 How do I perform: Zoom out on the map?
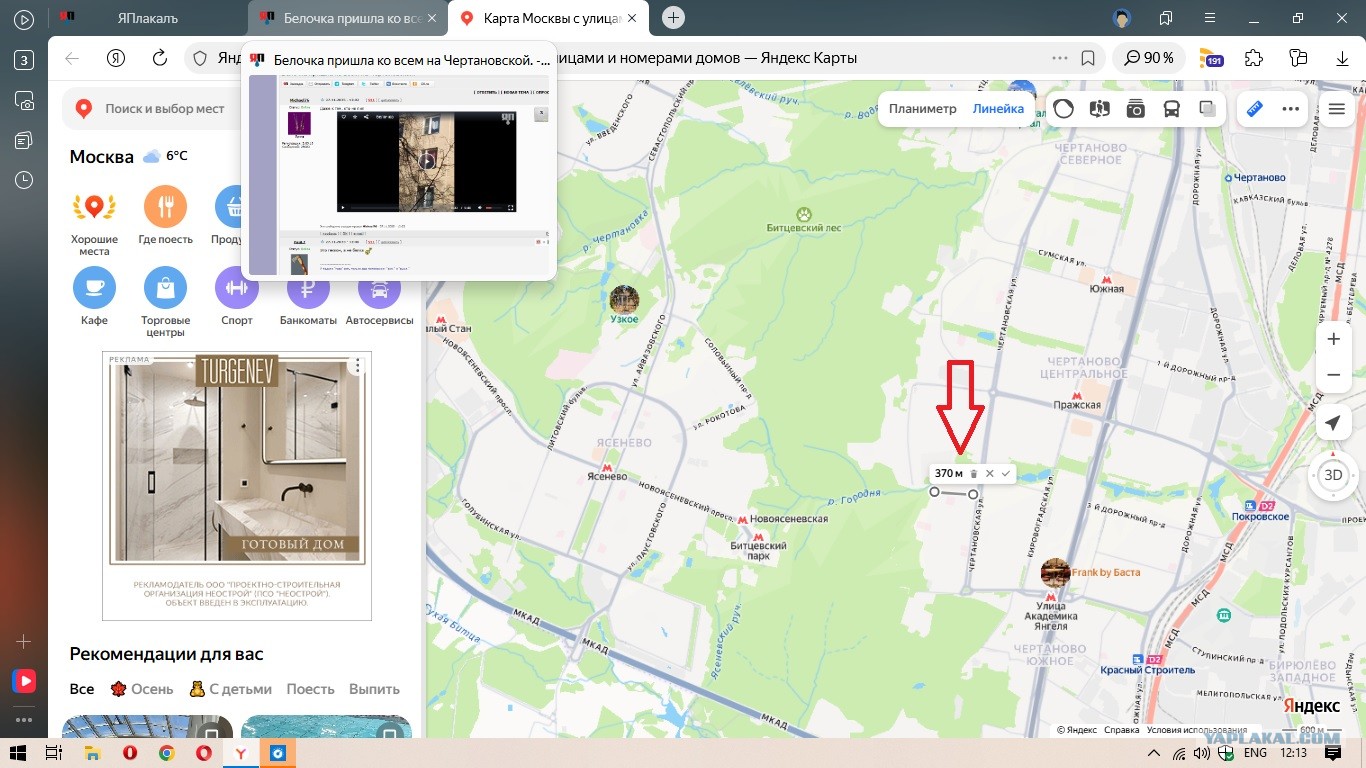(x=1333, y=375)
